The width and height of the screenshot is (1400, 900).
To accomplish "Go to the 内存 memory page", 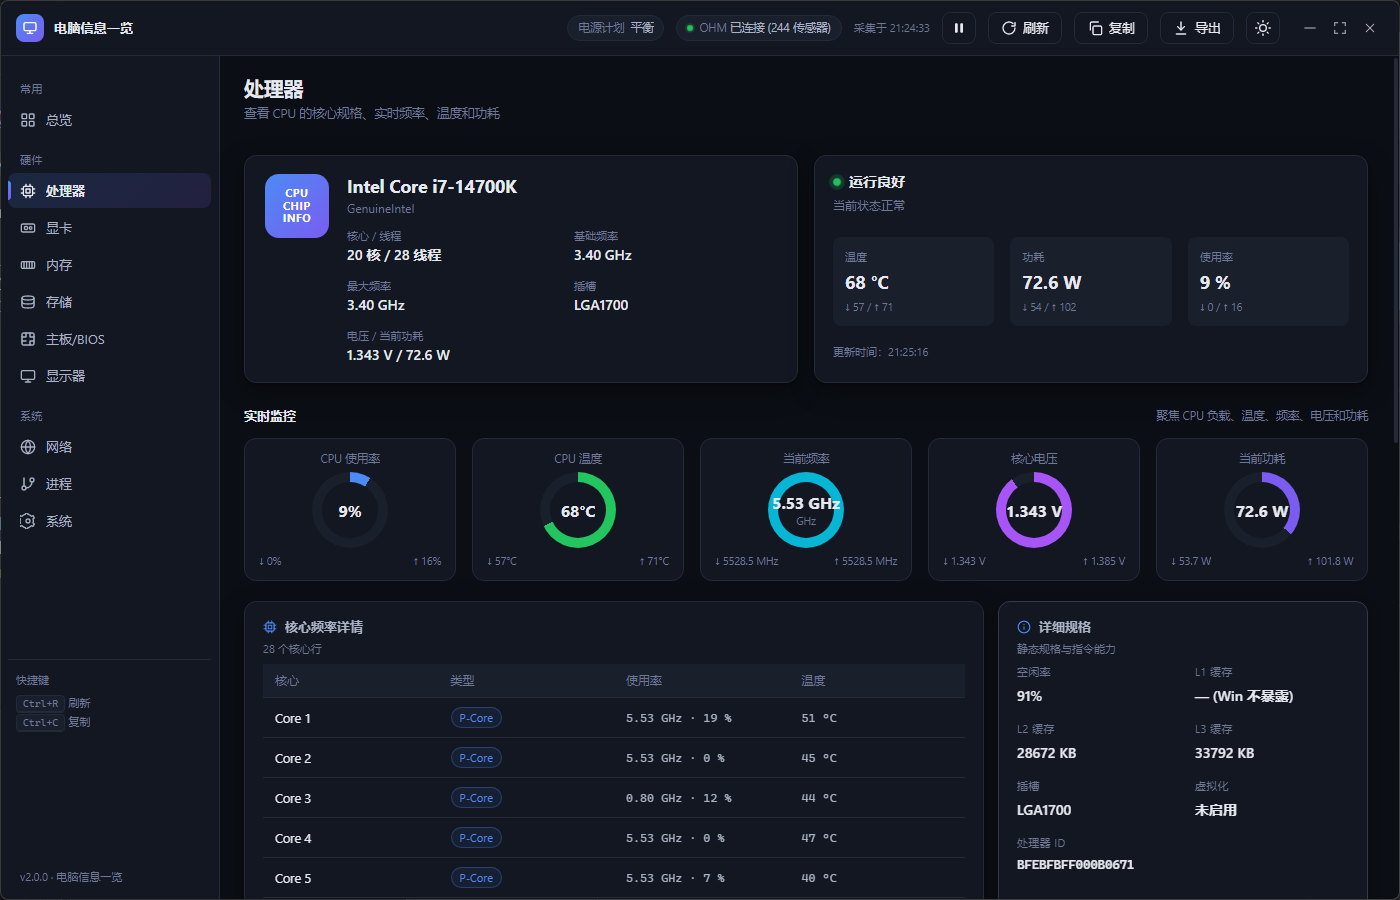I will pyautogui.click(x=110, y=265).
